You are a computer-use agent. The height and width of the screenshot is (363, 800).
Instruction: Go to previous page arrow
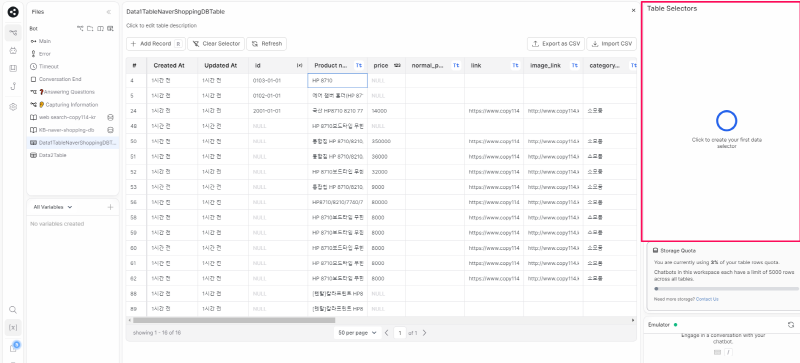387,333
